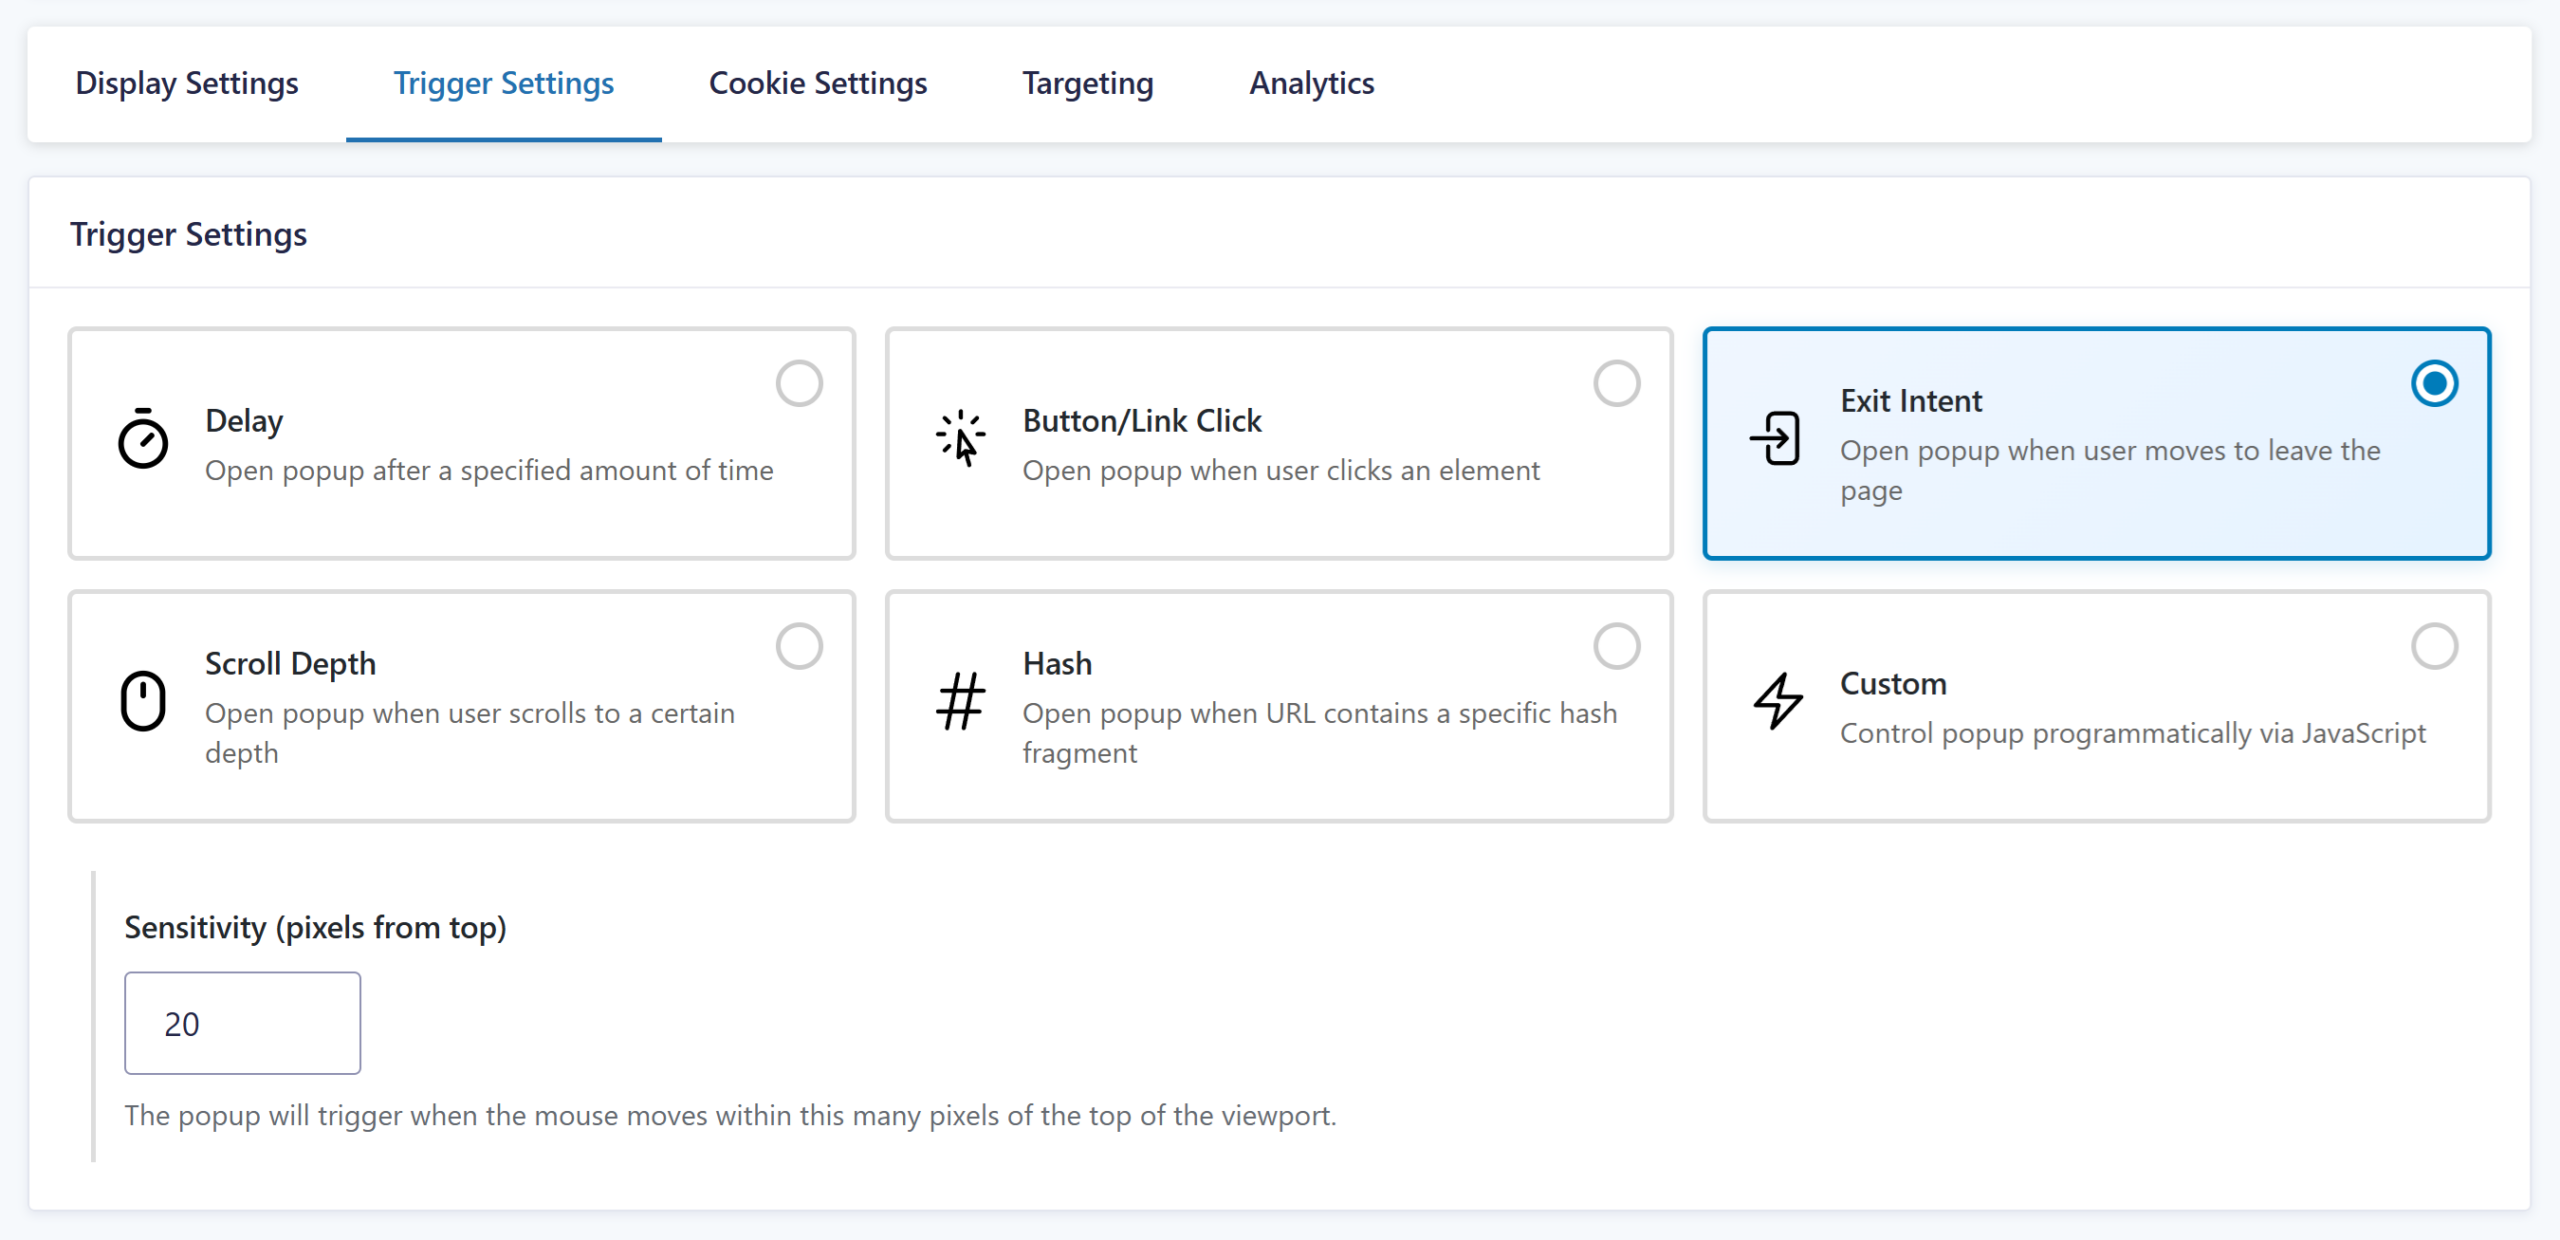Click the lightning bolt Custom icon
Image resolution: width=2560 pixels, height=1240 pixels.
click(1777, 700)
